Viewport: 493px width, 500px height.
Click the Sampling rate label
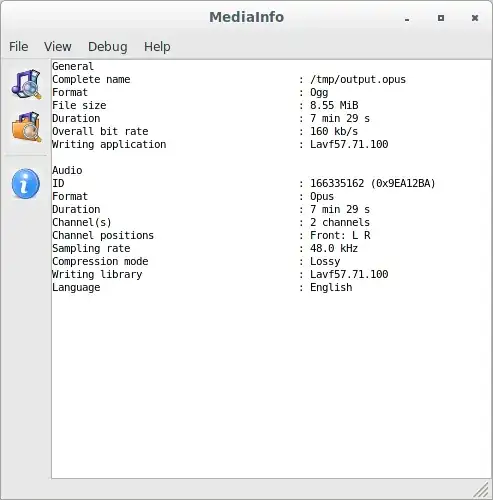91,248
